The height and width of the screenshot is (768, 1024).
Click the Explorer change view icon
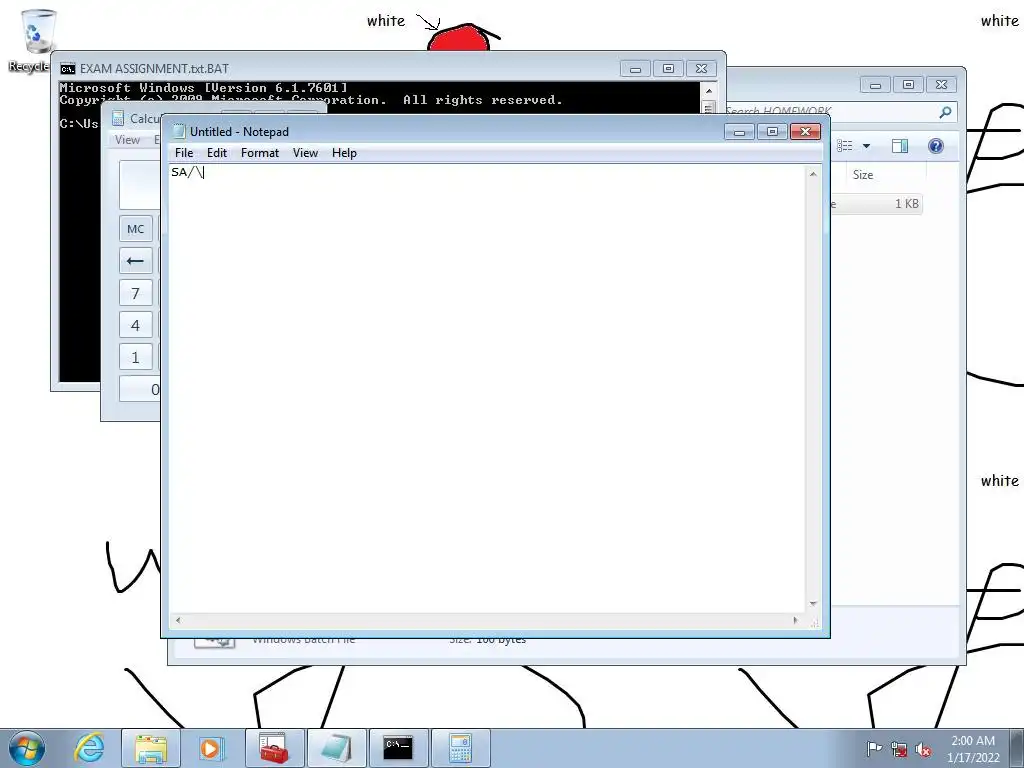[x=845, y=146]
